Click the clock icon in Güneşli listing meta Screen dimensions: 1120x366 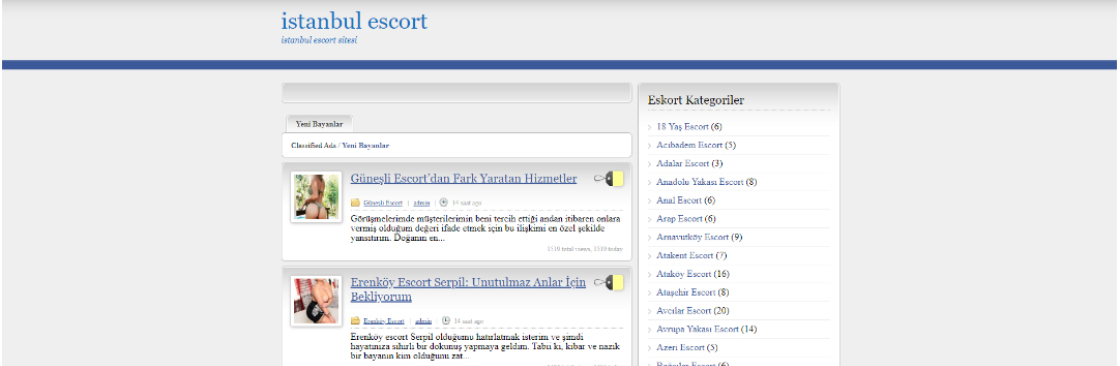(x=444, y=202)
